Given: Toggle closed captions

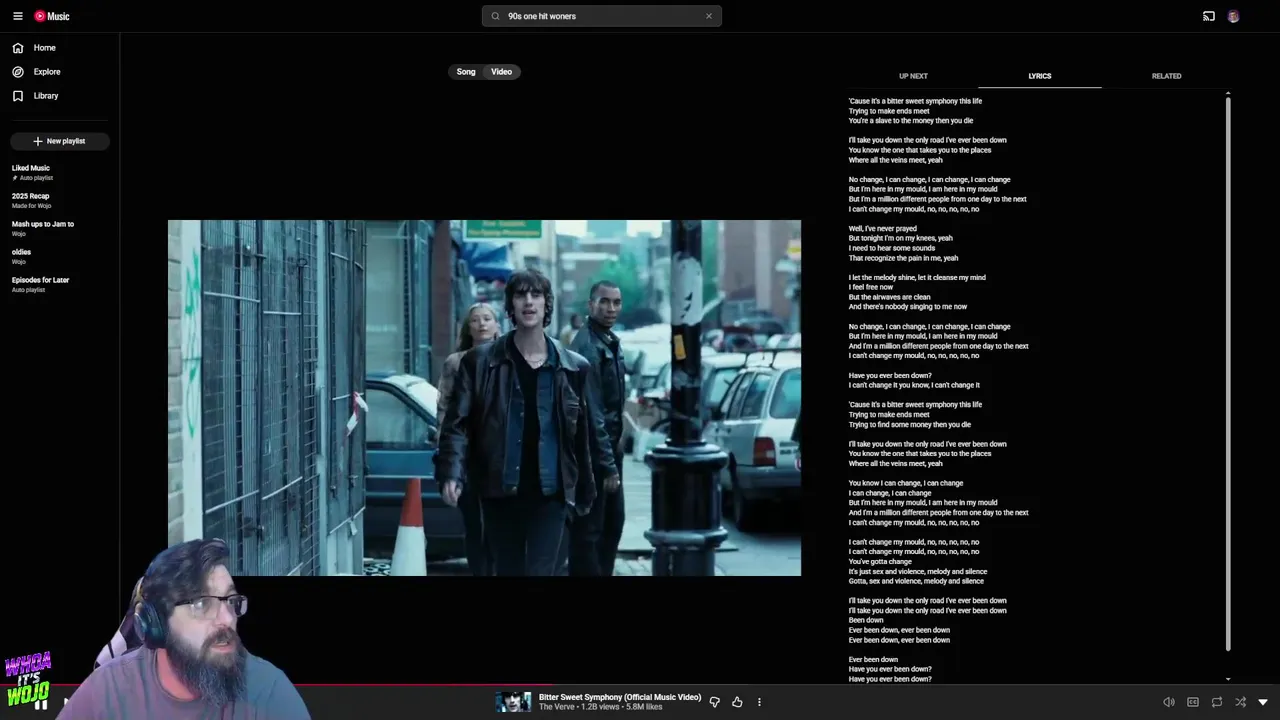Looking at the screenshot, I should 1193,702.
